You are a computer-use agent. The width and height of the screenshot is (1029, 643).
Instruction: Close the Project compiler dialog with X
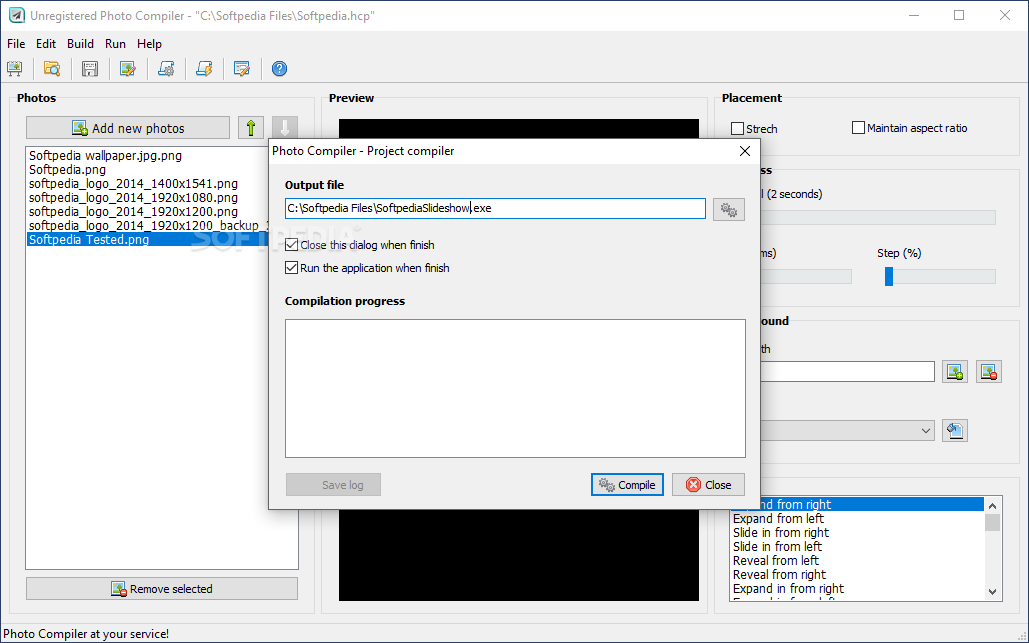pos(745,151)
